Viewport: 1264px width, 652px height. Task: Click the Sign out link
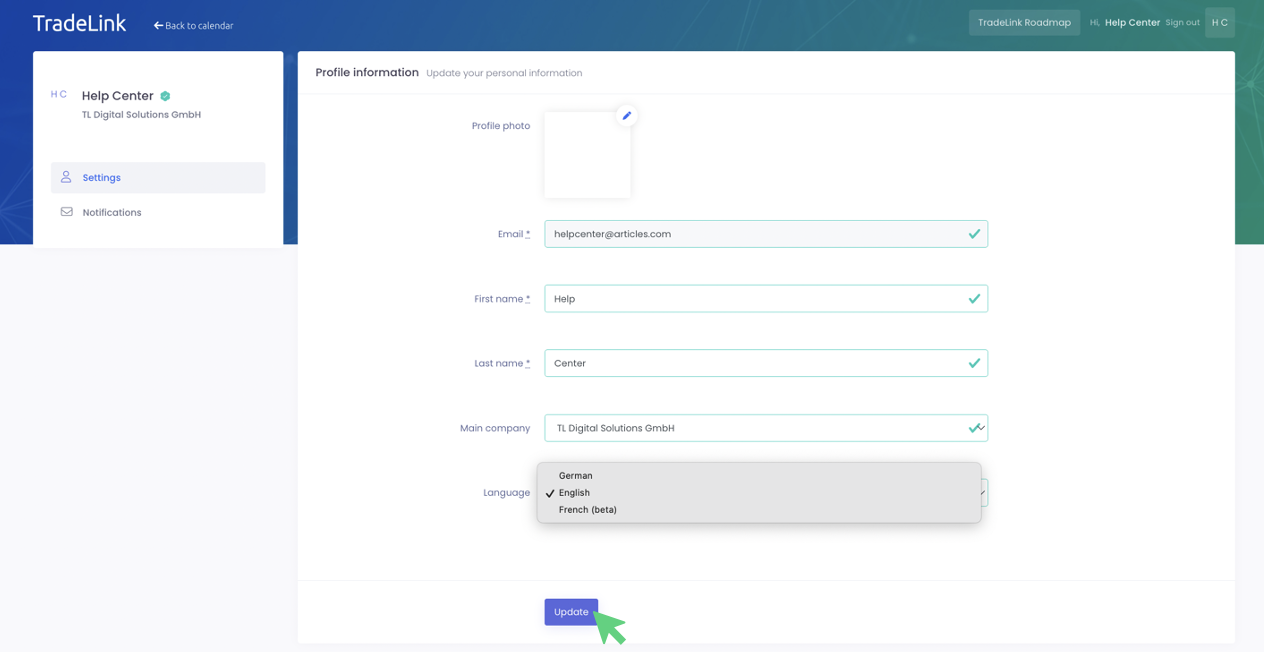1182,23
